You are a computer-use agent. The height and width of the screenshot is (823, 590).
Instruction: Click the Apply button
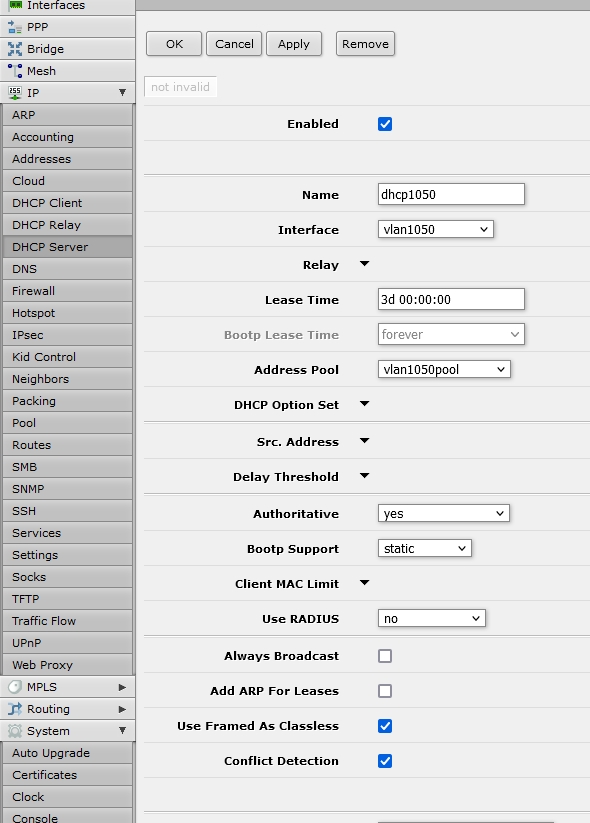294,44
